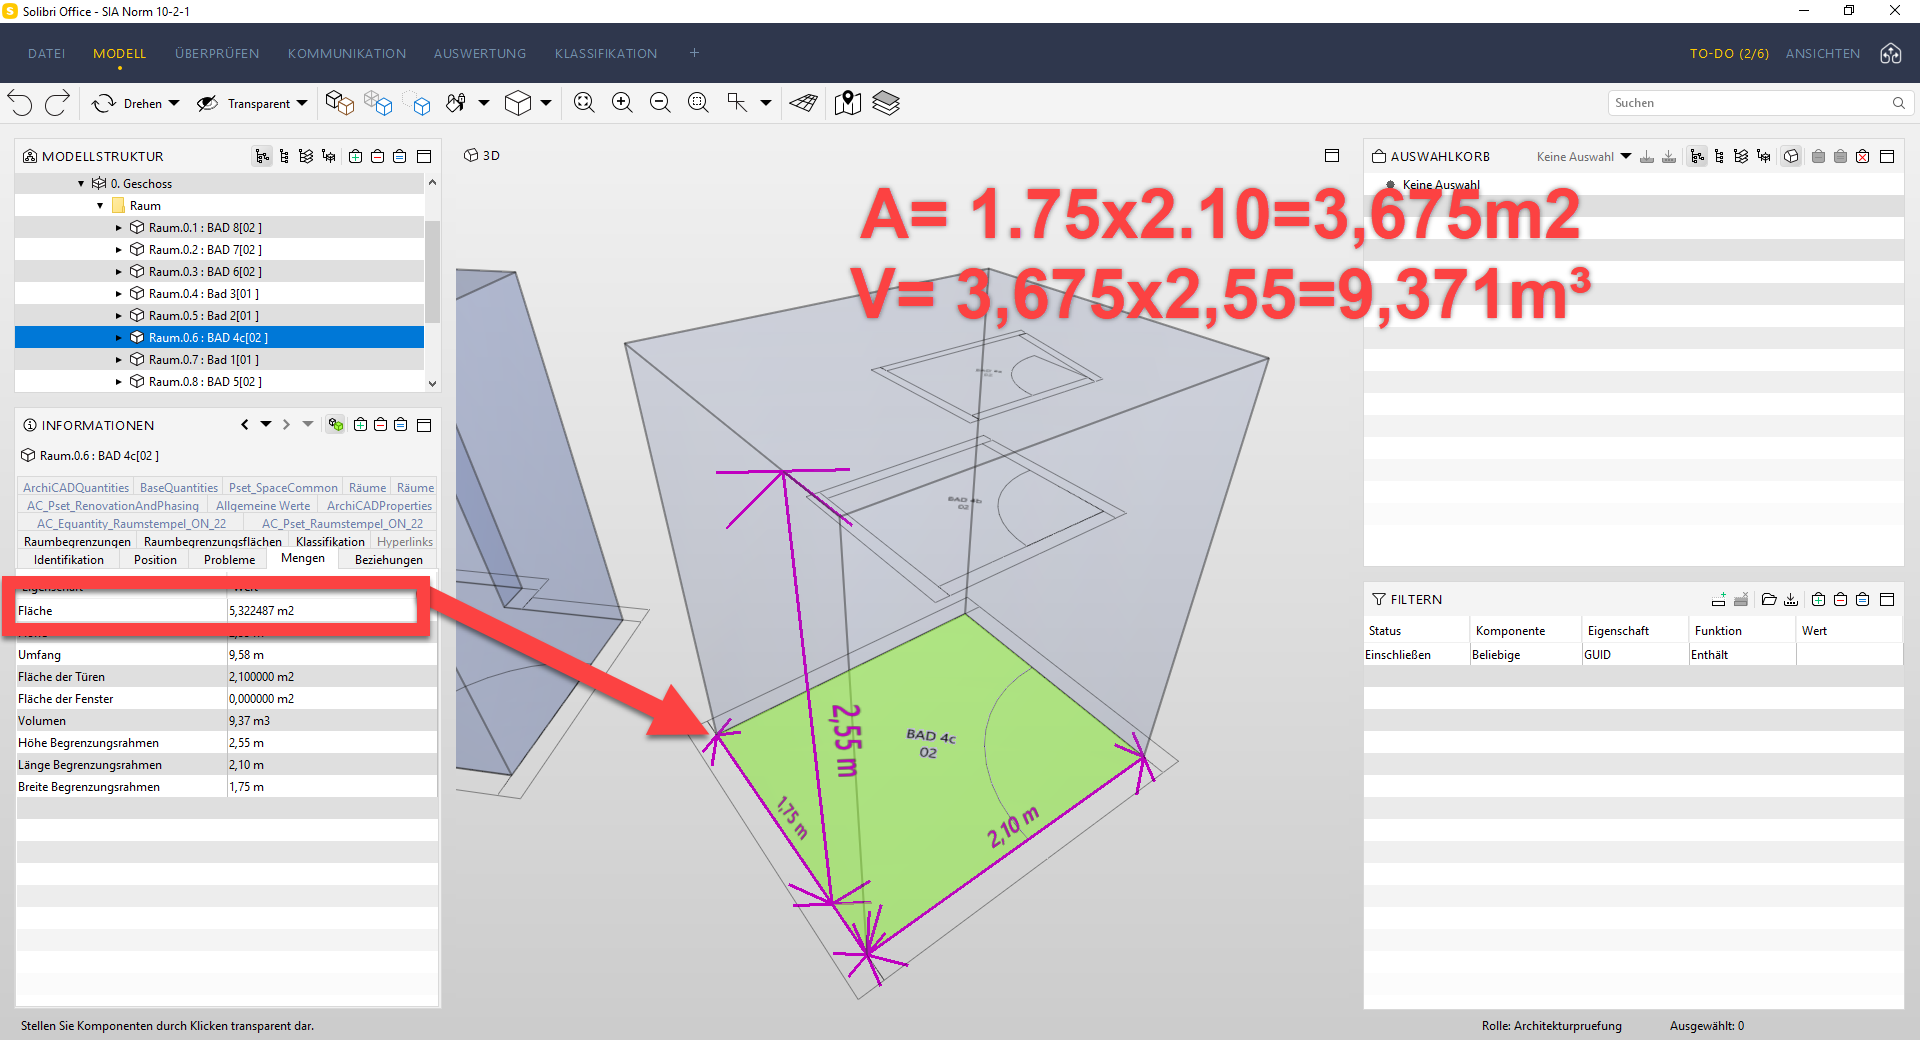
Task: Open the TO-DO (2/6) list
Action: (1729, 54)
